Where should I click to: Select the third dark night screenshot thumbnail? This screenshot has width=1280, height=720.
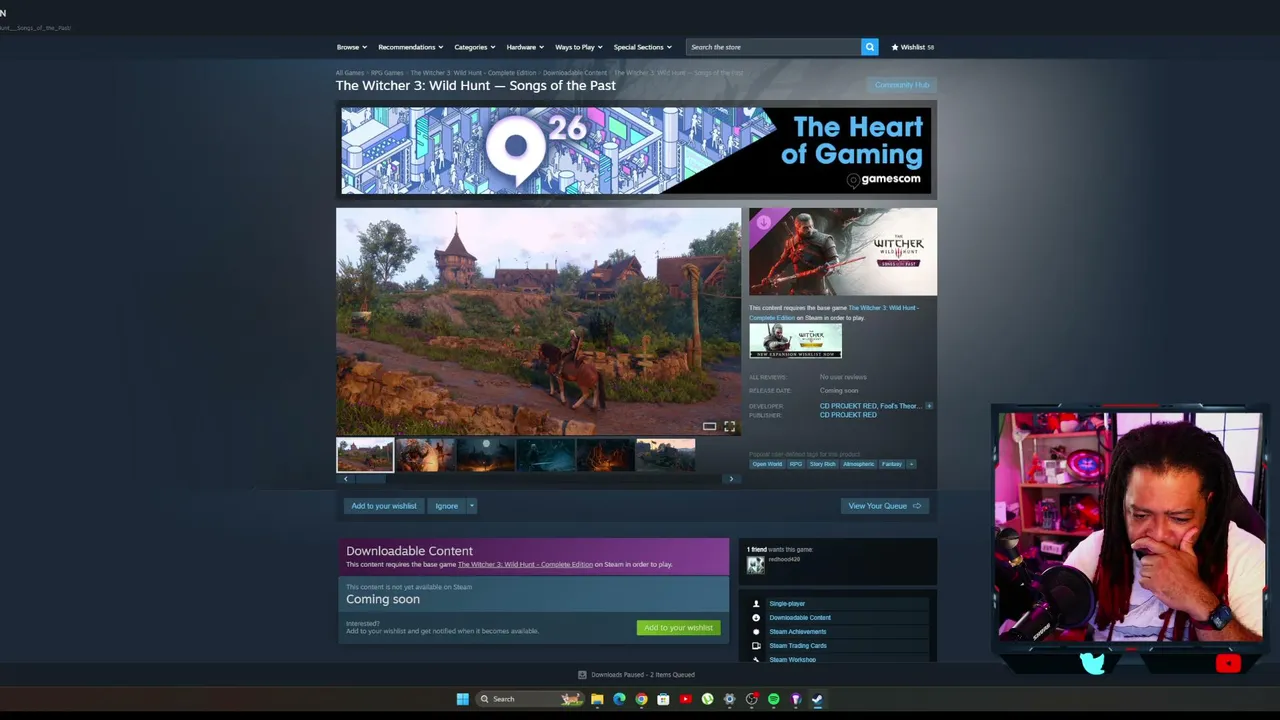485,455
